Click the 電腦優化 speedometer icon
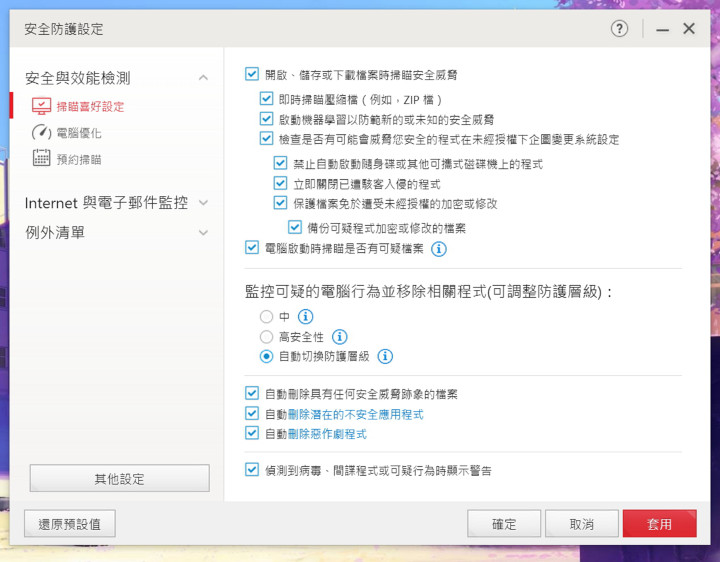Viewport: 720px width, 562px height. pyautogui.click(x=41, y=132)
